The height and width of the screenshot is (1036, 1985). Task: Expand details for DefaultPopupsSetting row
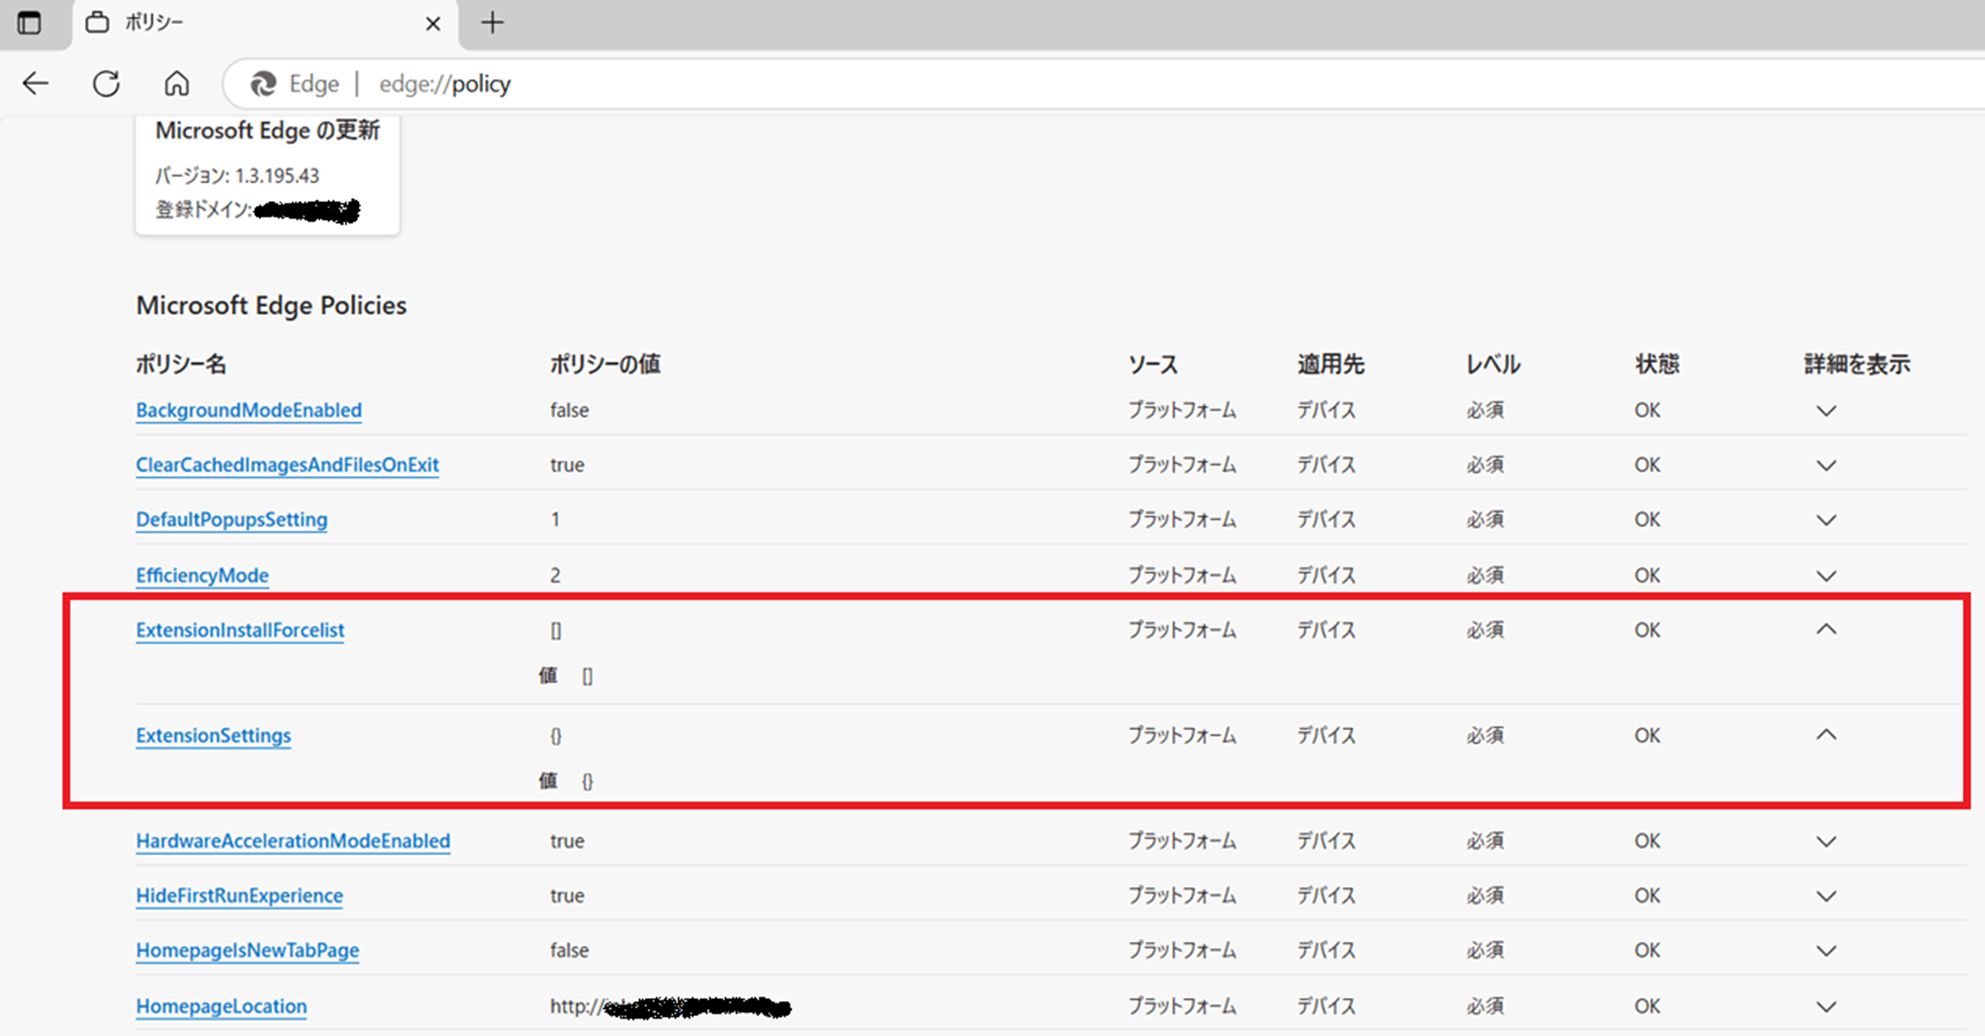pos(1826,521)
